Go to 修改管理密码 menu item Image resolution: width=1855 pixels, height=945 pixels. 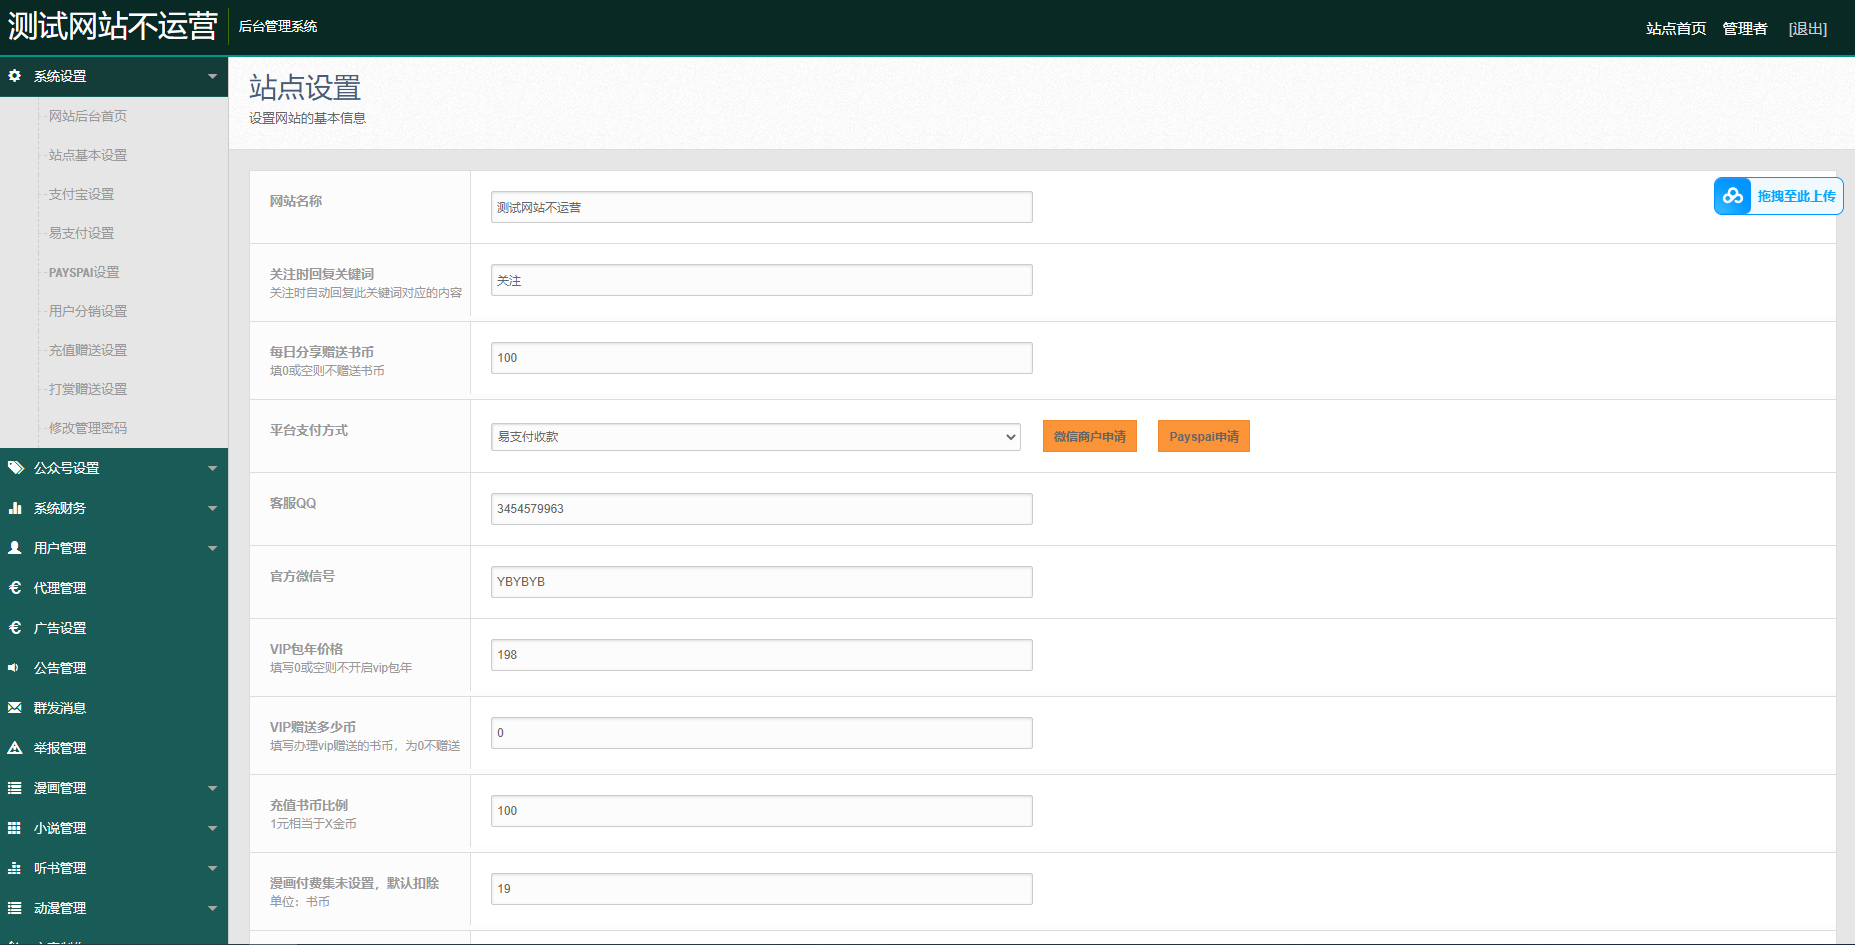coord(88,428)
